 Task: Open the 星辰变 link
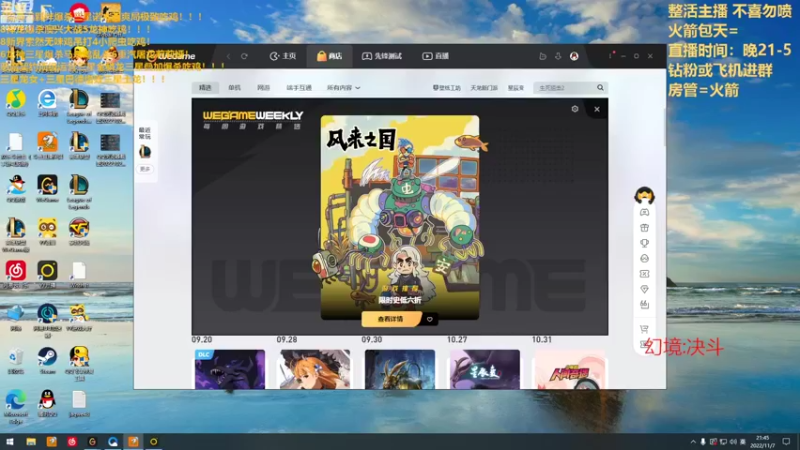pos(516,88)
